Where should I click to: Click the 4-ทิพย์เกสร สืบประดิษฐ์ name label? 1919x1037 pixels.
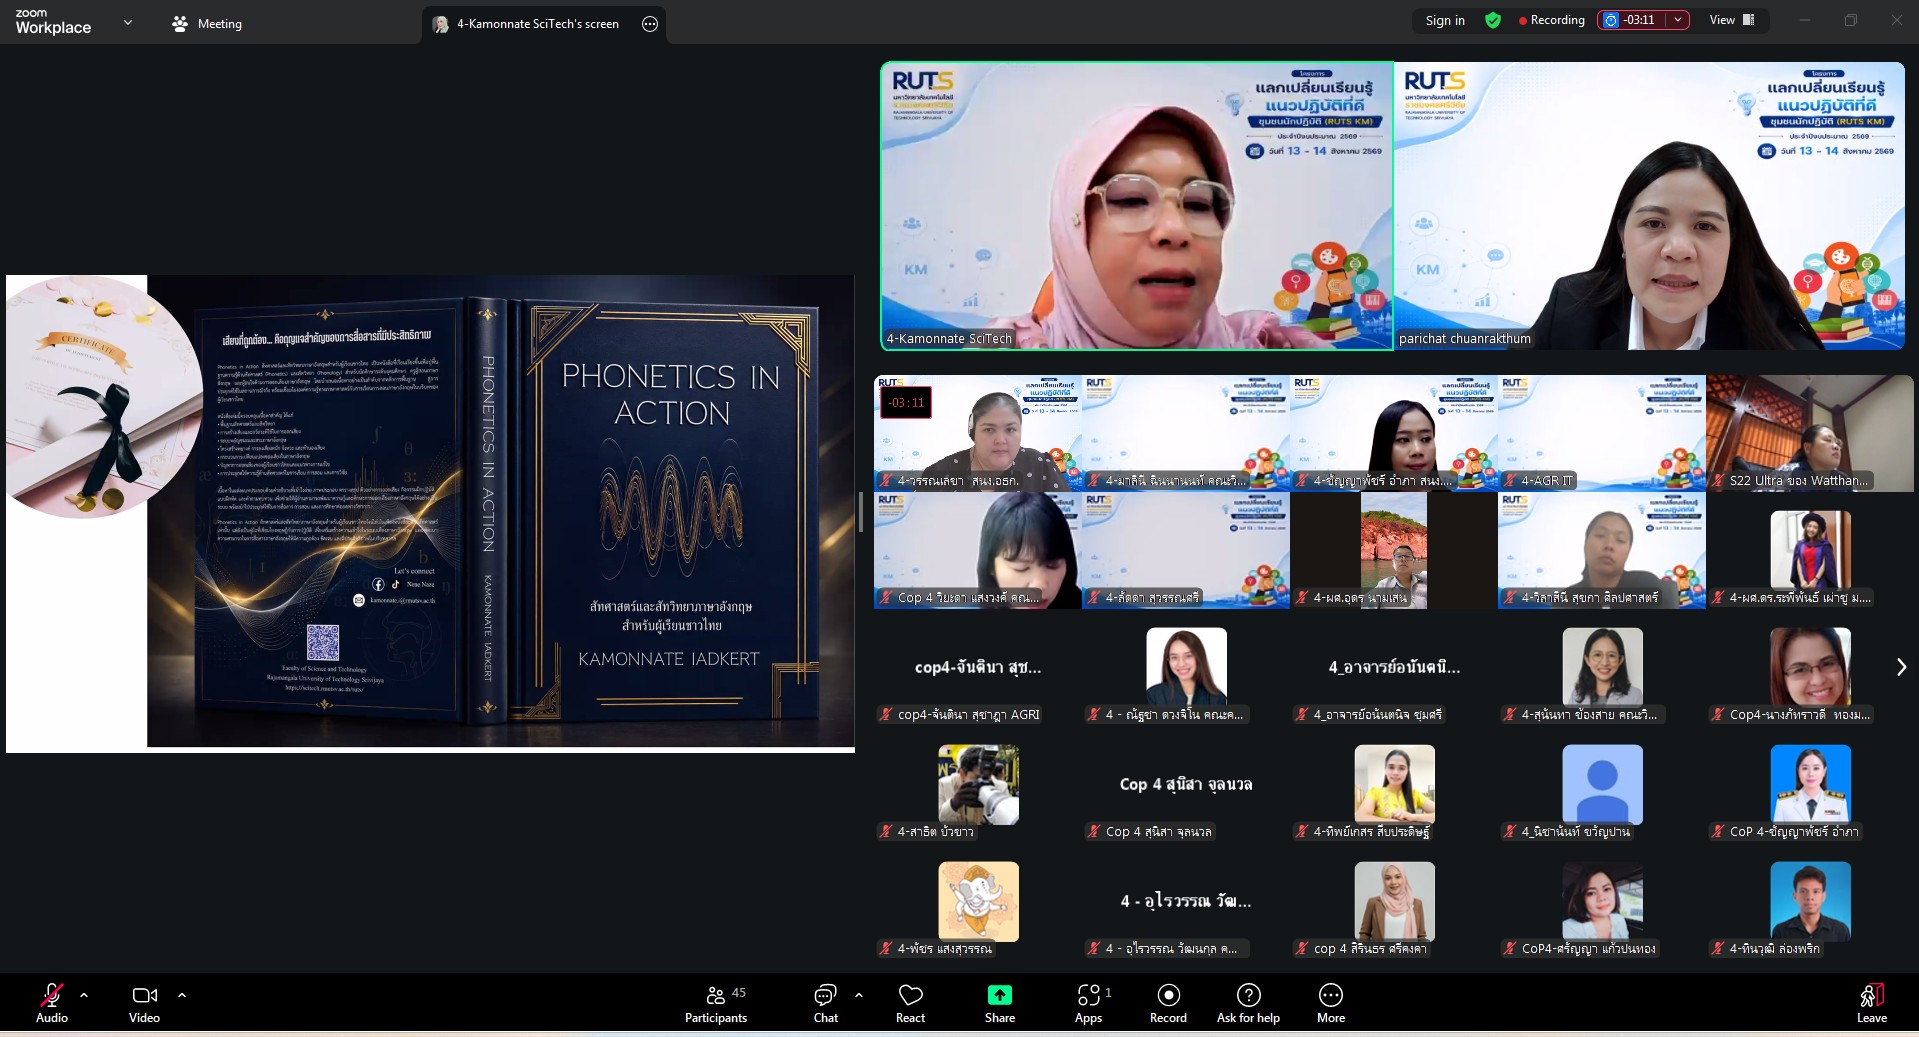click(x=1371, y=832)
